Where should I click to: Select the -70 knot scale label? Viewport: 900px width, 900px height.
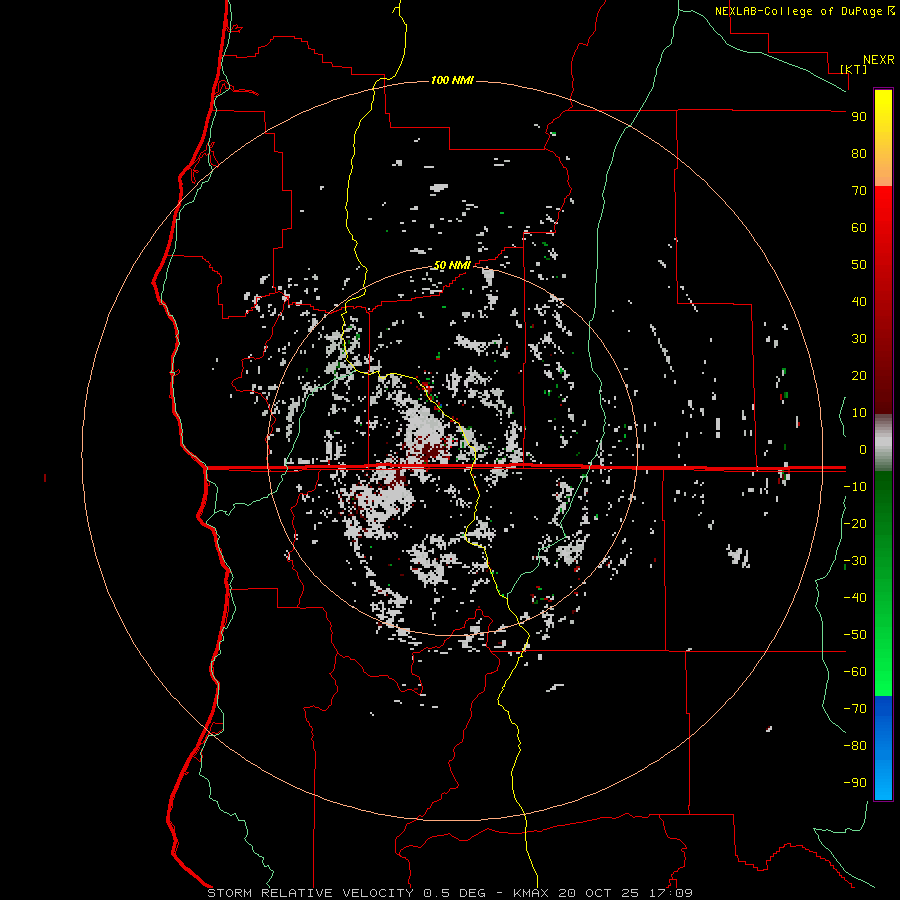click(855, 709)
